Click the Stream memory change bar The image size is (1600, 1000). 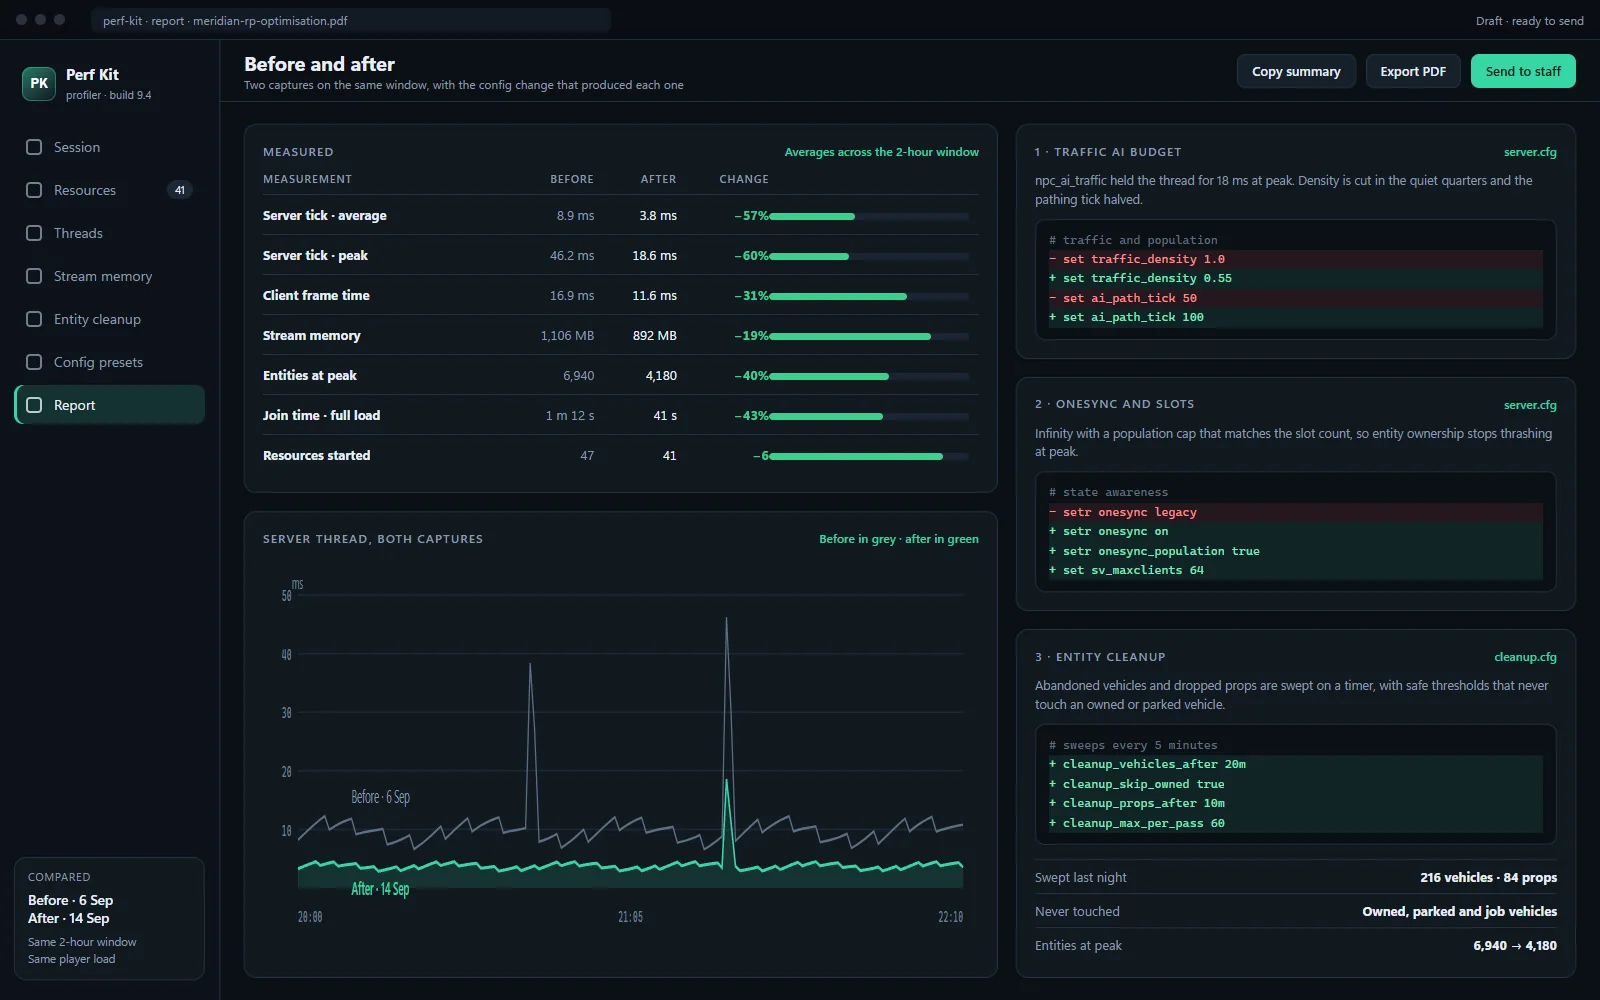pos(869,336)
